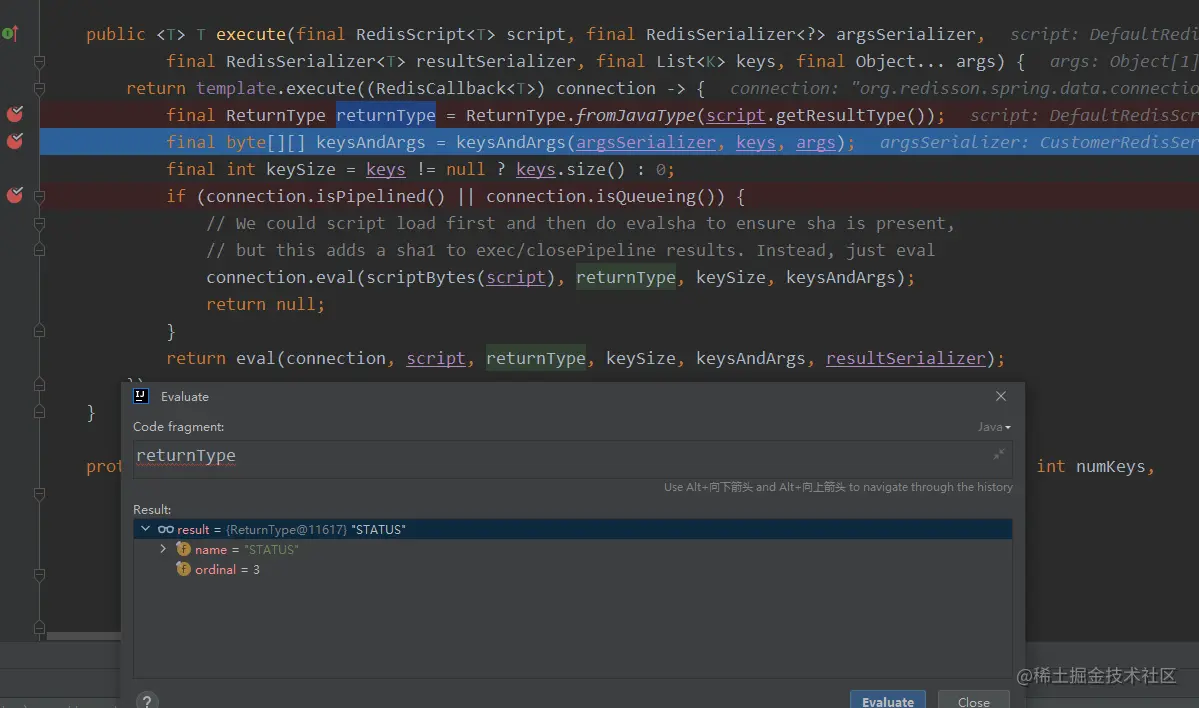Select the ordinal = 3 row
The image size is (1199, 708).
point(573,570)
